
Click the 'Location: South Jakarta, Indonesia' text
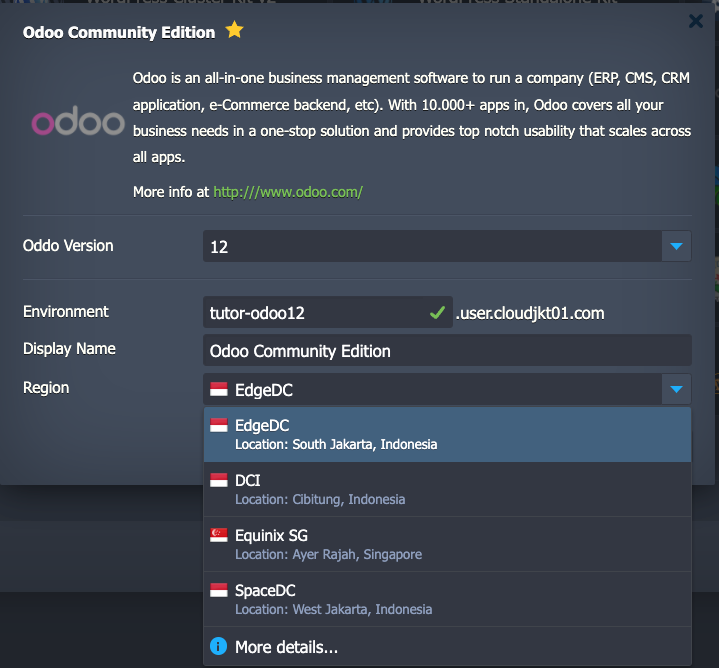pos(336,444)
